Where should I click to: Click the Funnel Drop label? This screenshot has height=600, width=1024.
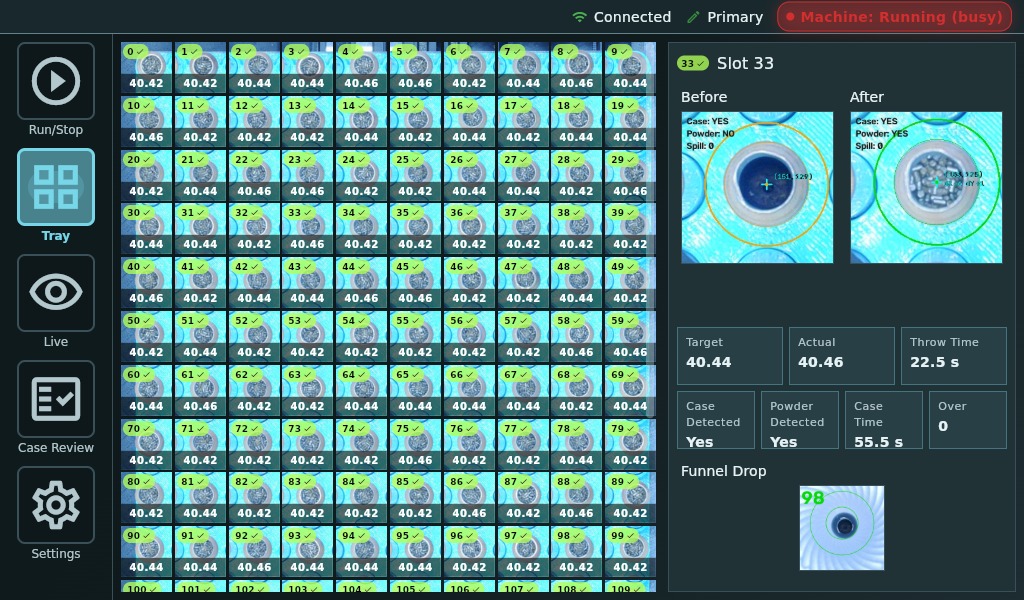[x=724, y=471]
